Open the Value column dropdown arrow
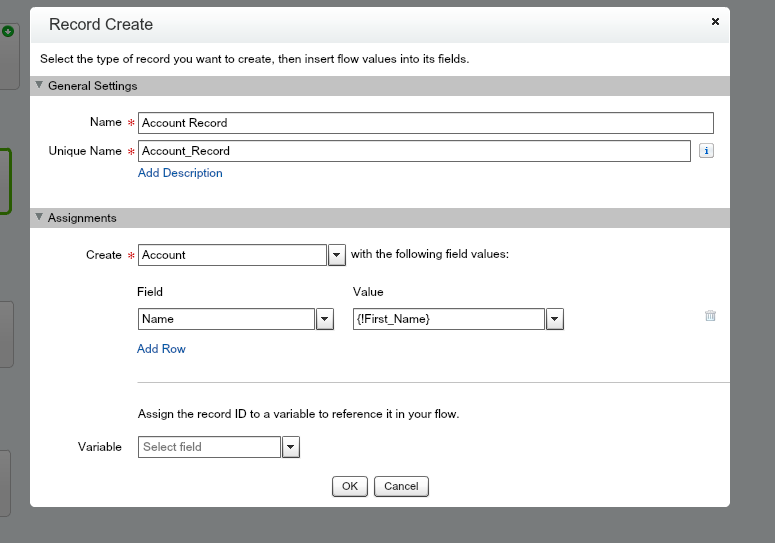Screen dimensions: 775x543 (x=555, y=319)
